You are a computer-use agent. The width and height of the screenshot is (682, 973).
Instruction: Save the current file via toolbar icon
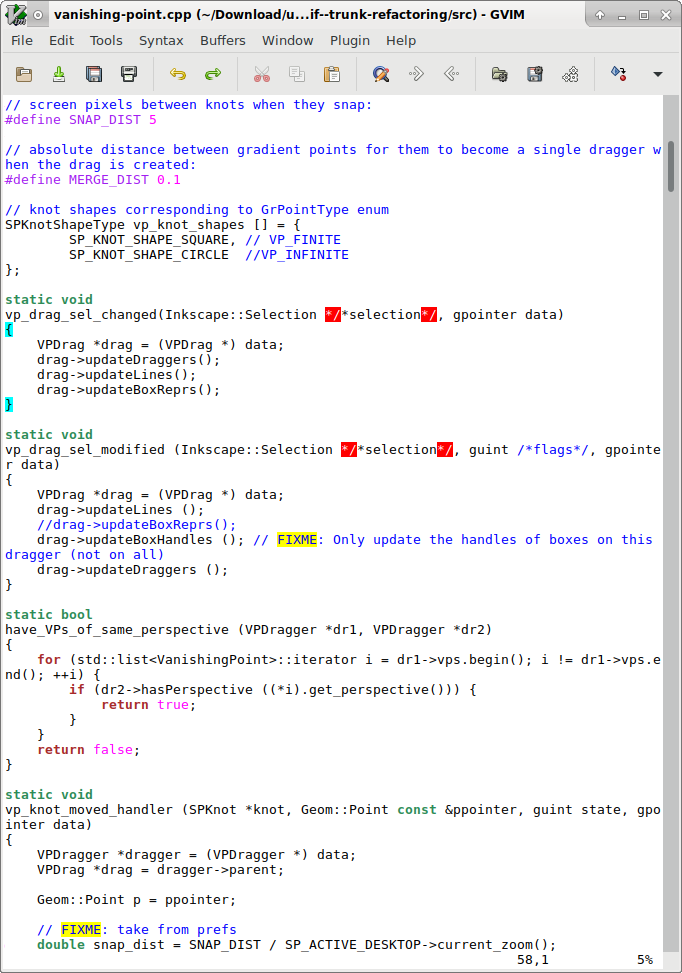point(59,74)
